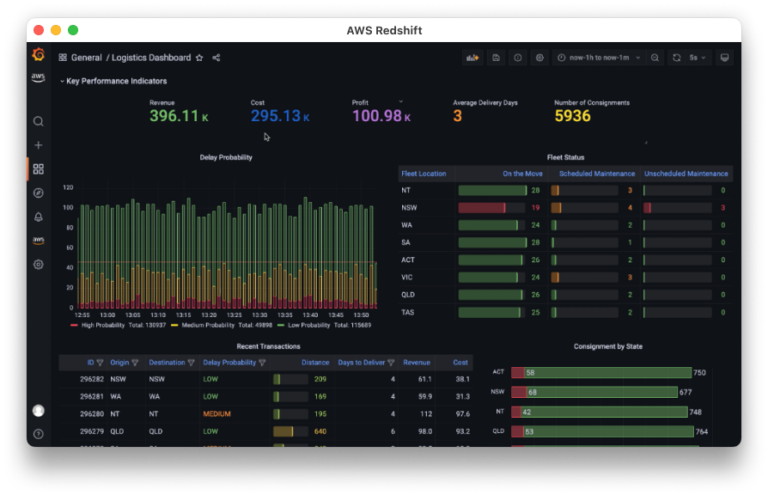Open the Alerting bell icon
This screenshot has height=495, width=768.
point(38,217)
